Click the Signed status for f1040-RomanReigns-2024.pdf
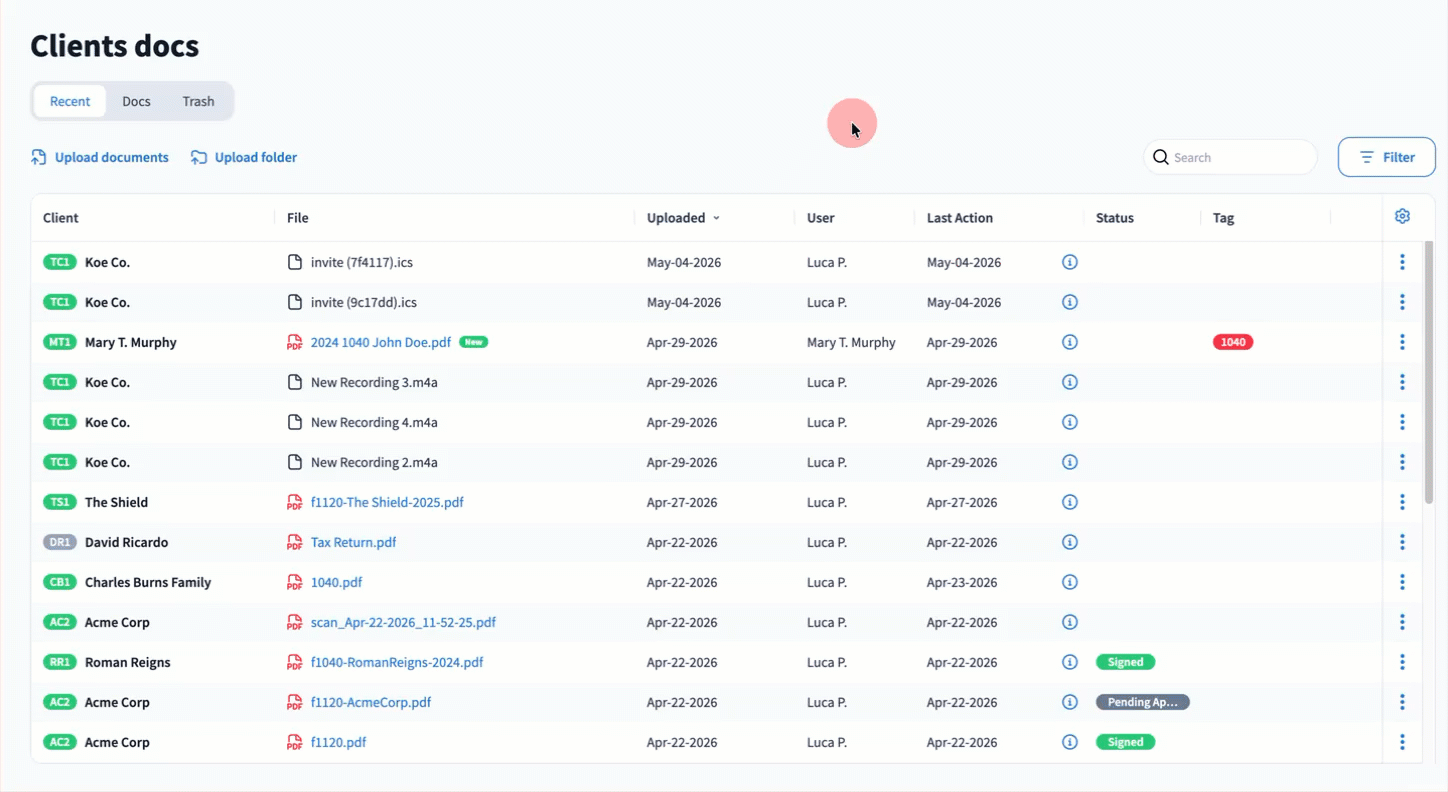 click(1126, 662)
